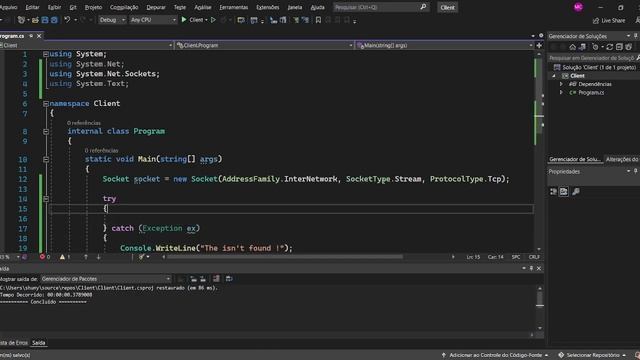Select Solução 'Client' row in tree
The height and width of the screenshot is (360, 640).
tap(594, 67)
